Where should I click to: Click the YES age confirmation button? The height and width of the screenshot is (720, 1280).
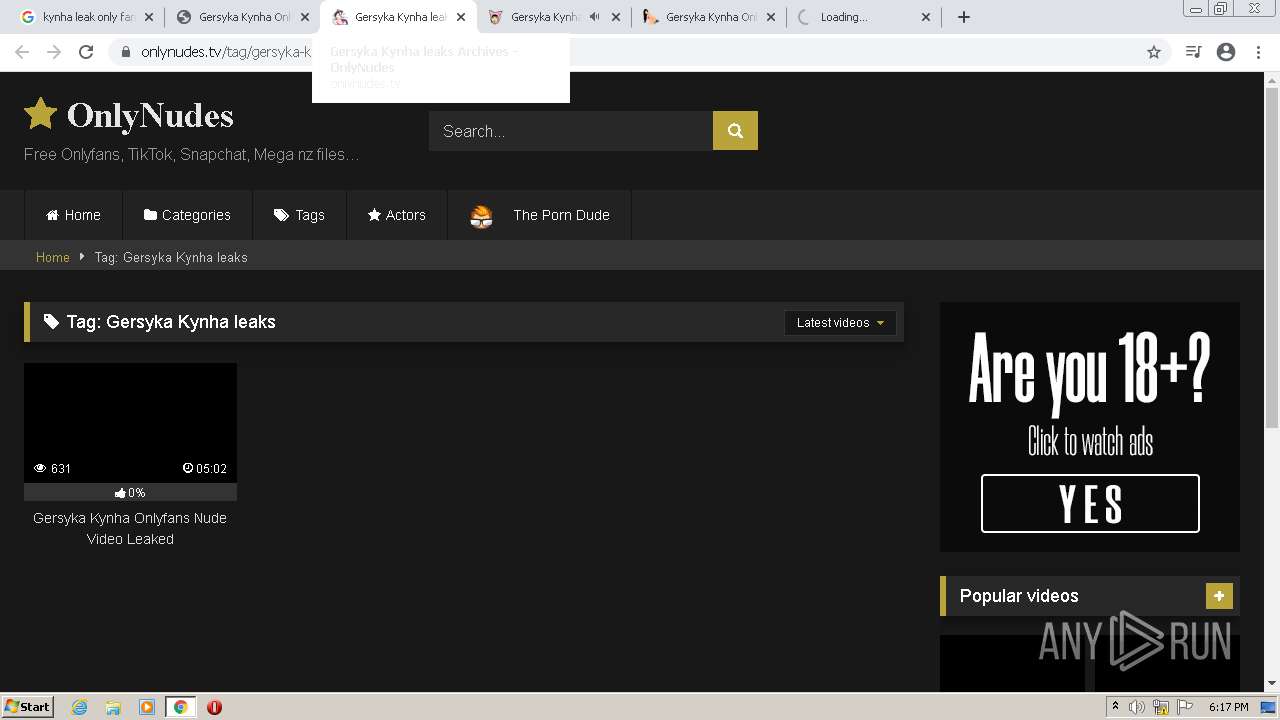click(x=1090, y=503)
